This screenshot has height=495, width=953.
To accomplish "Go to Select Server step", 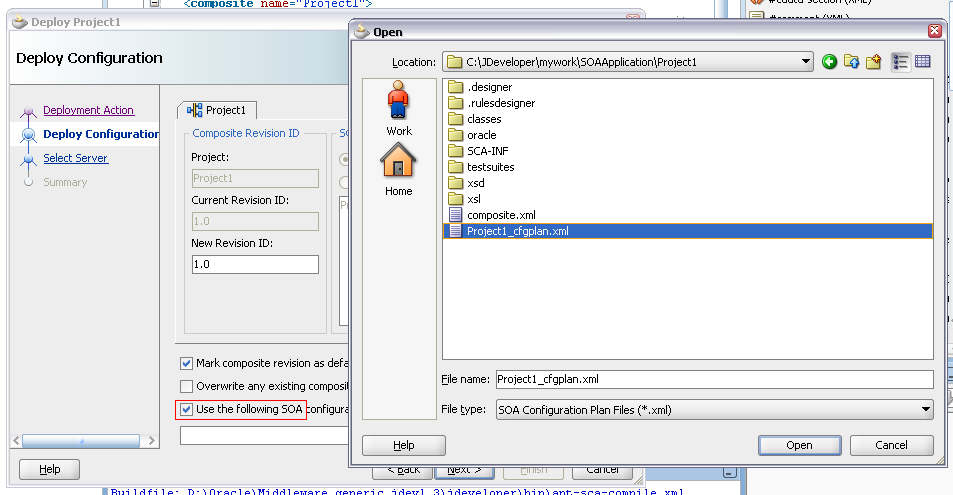I will pos(75,158).
